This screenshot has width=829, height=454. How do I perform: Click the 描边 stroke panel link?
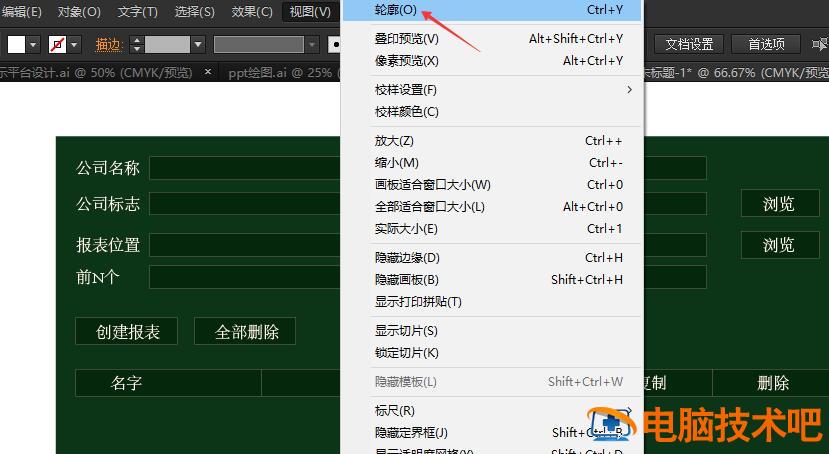(108, 45)
